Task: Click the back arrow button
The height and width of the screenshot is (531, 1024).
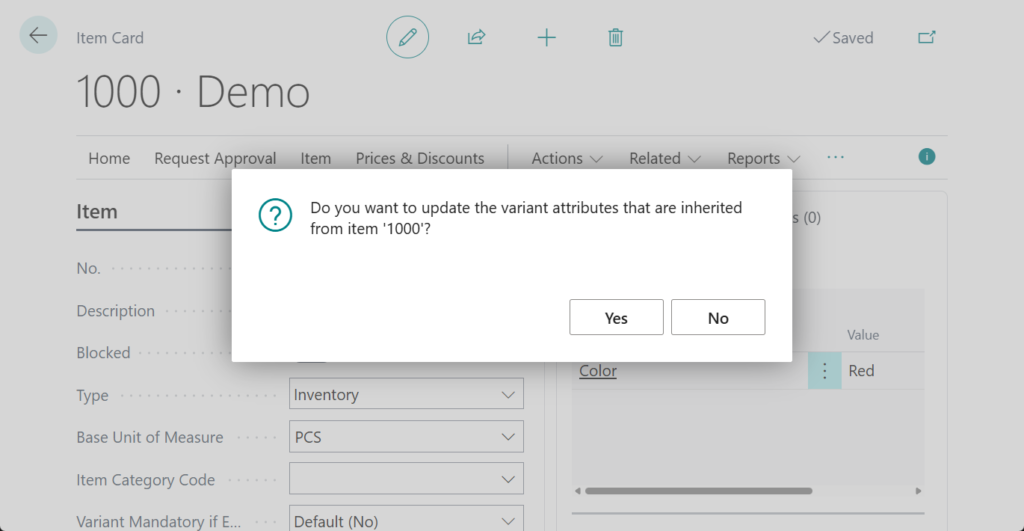Action: tap(38, 36)
